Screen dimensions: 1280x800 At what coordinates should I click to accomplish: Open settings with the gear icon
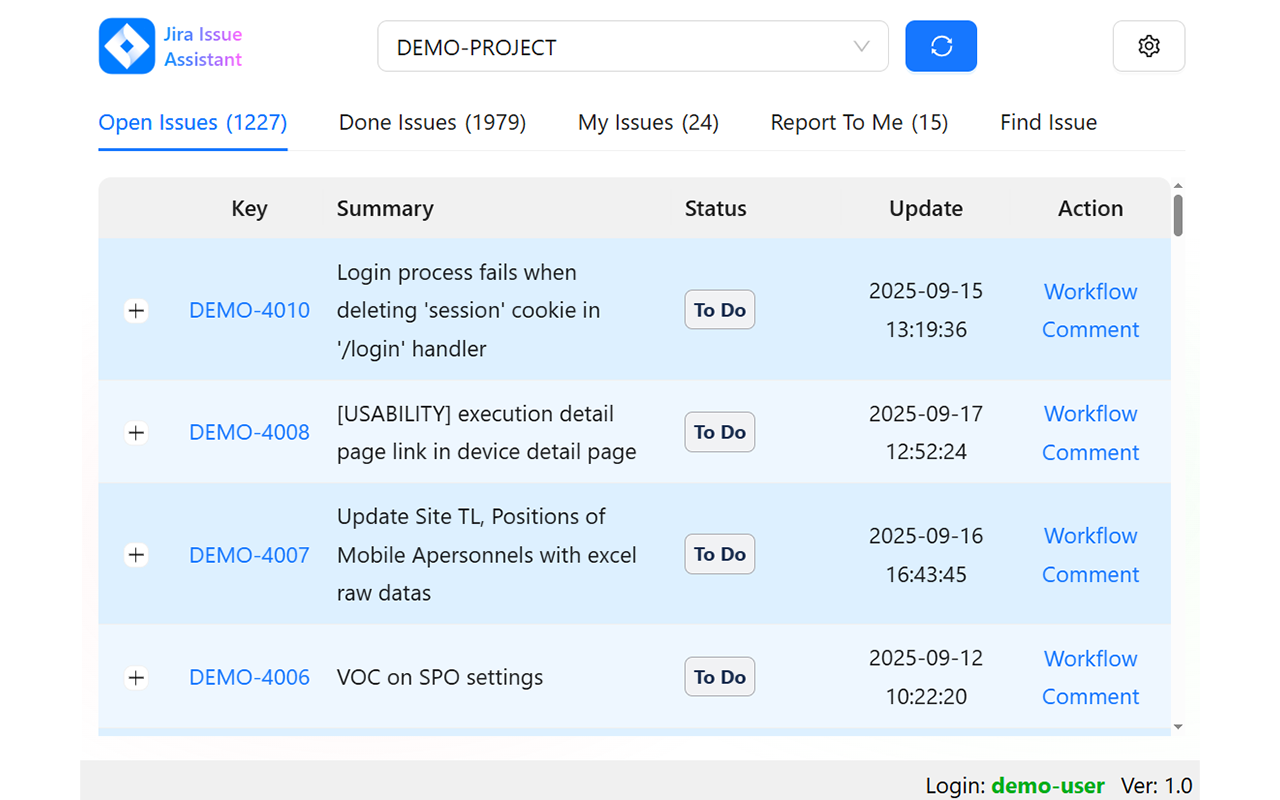pos(1149,46)
